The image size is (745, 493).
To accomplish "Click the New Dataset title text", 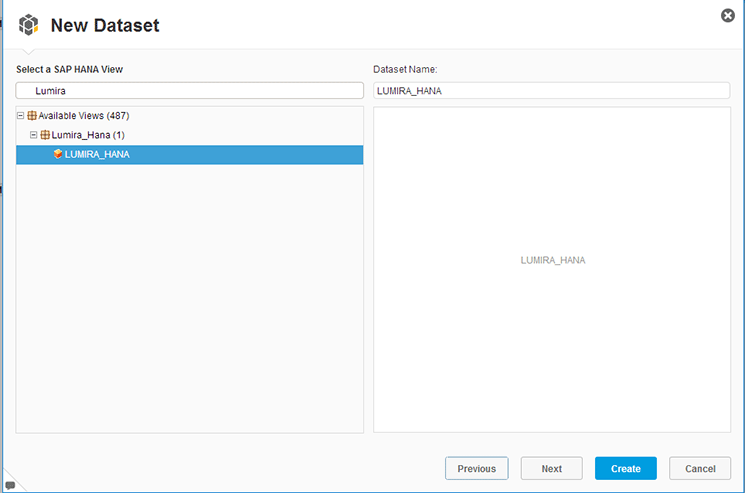I will (x=105, y=25).
